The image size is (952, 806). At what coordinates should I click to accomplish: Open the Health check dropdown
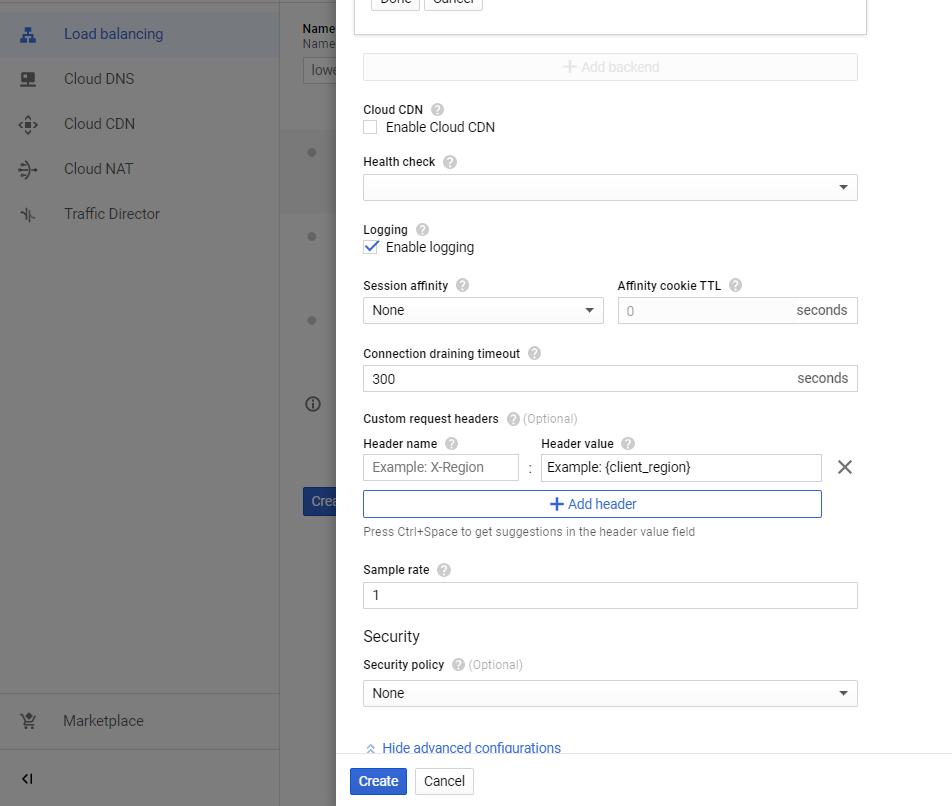pyautogui.click(x=610, y=188)
